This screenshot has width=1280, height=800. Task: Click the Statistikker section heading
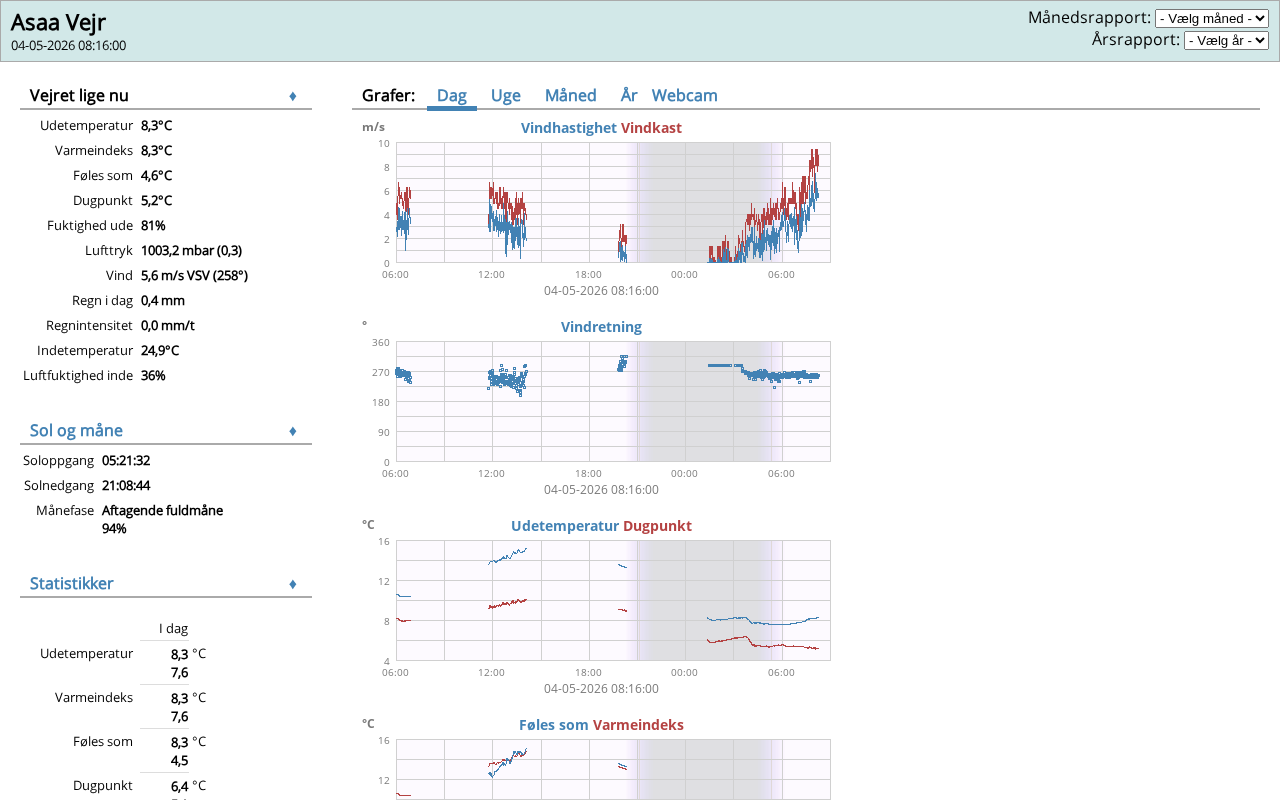71,584
